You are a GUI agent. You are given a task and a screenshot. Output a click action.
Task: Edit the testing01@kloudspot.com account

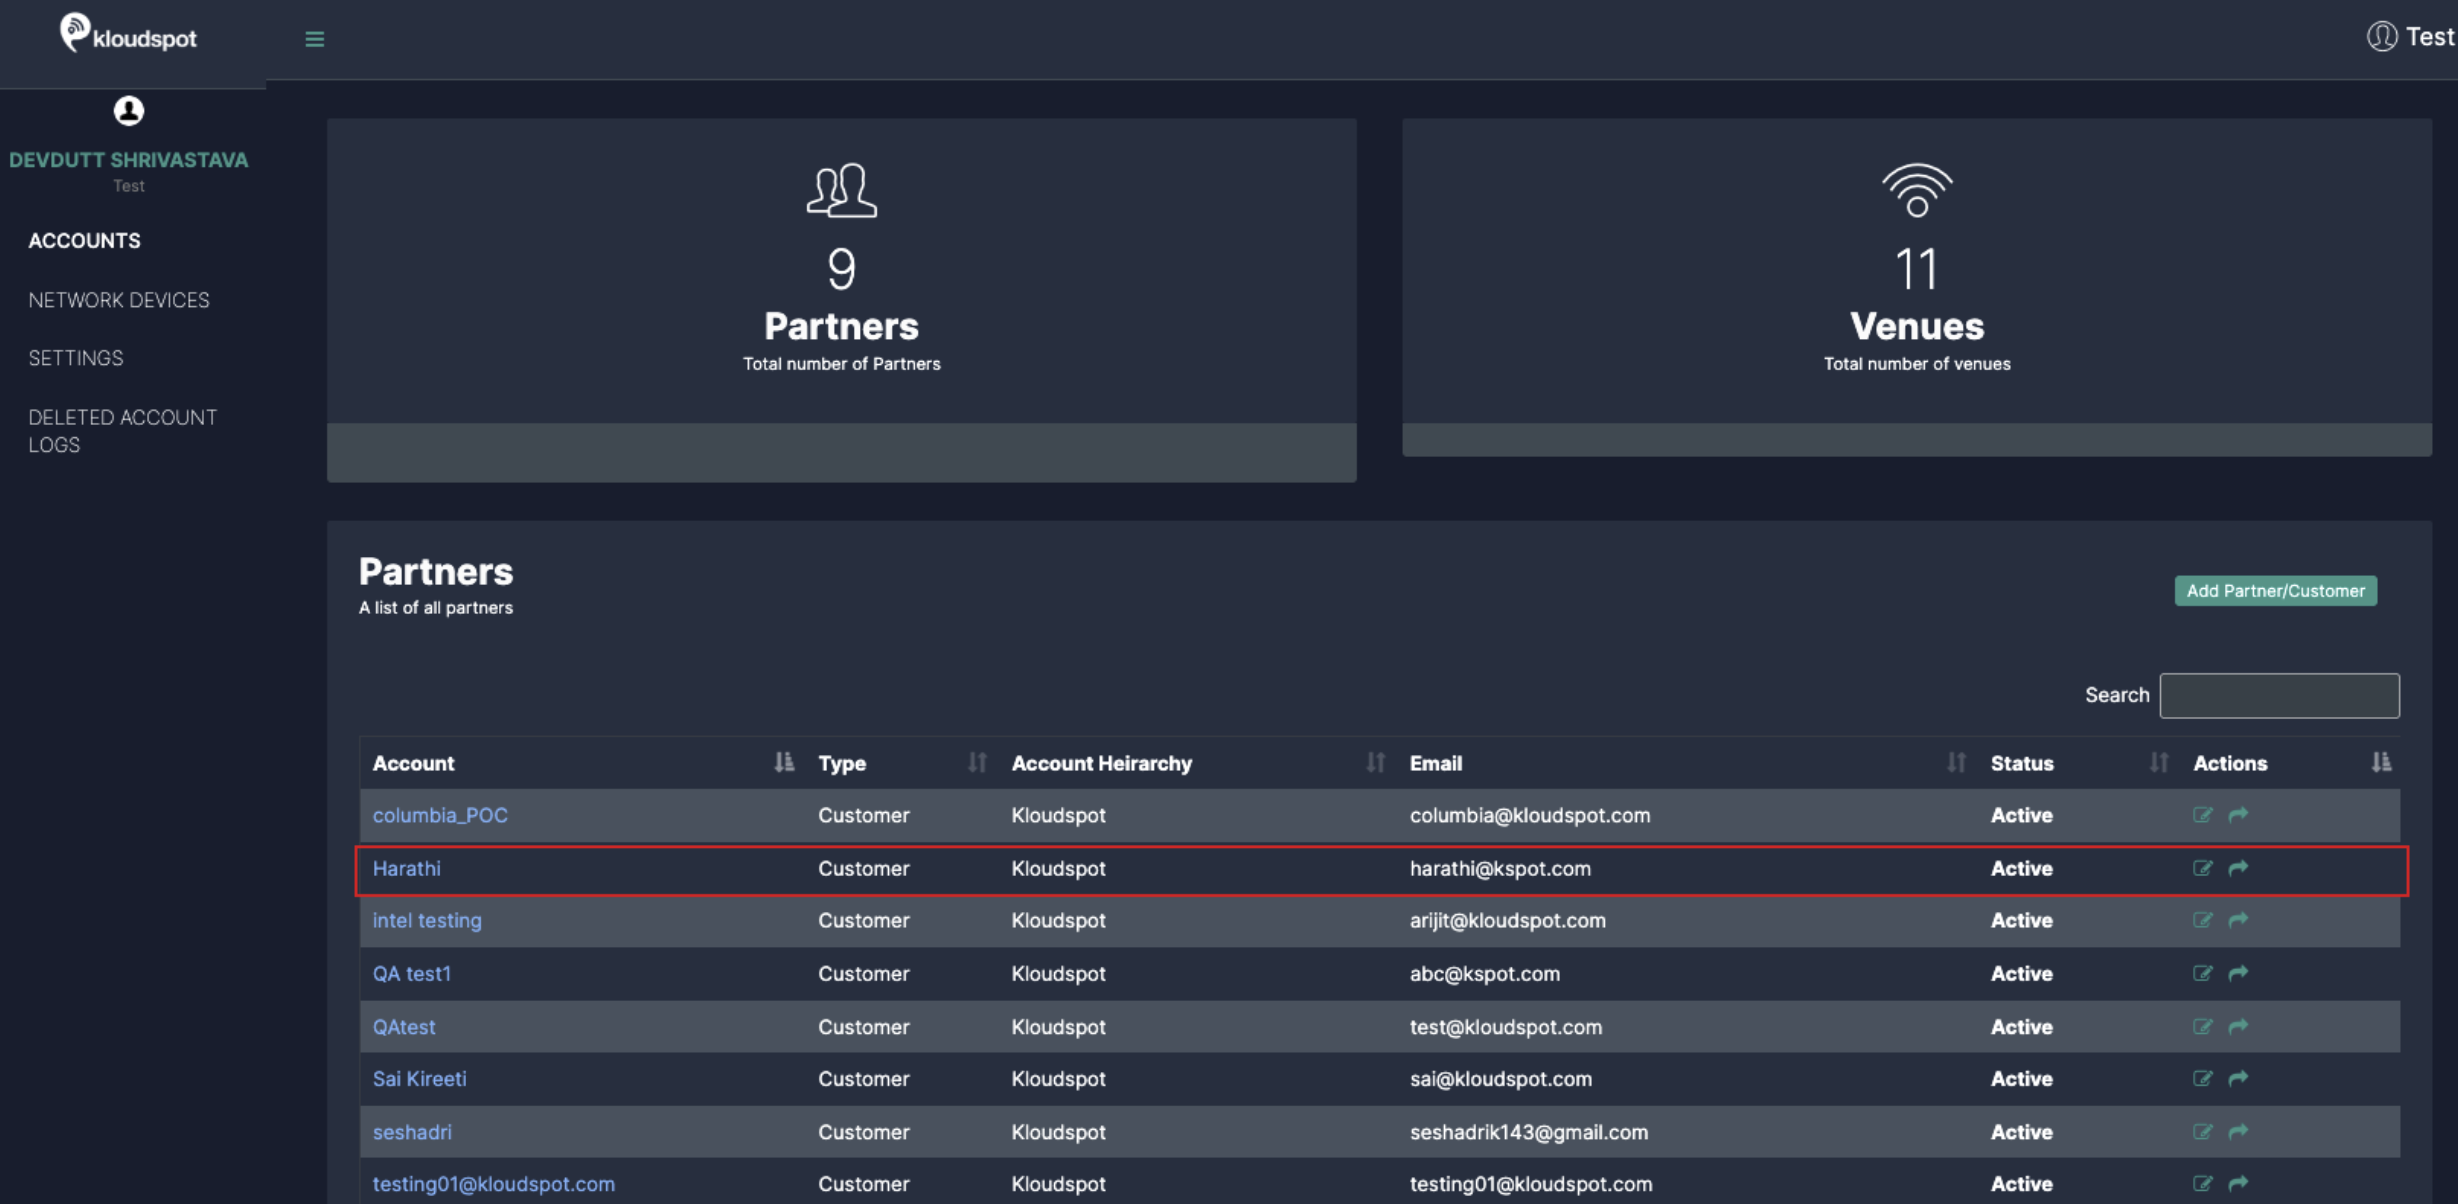point(2202,1184)
